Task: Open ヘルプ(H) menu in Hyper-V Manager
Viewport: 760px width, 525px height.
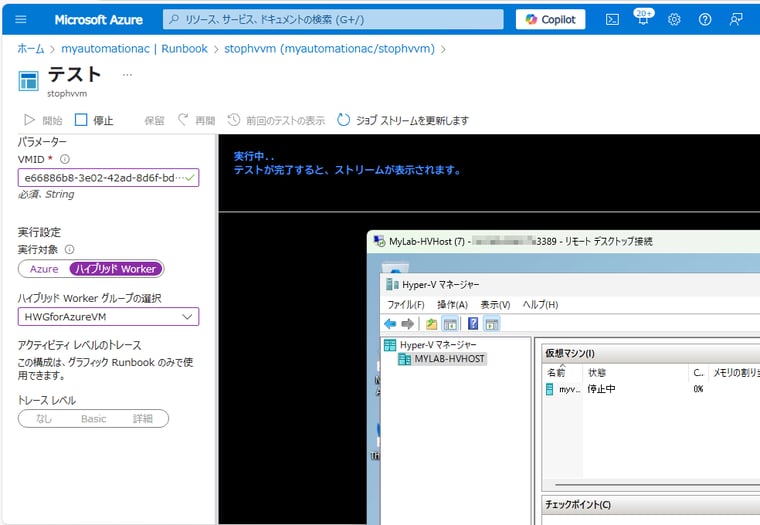Action: [x=540, y=304]
